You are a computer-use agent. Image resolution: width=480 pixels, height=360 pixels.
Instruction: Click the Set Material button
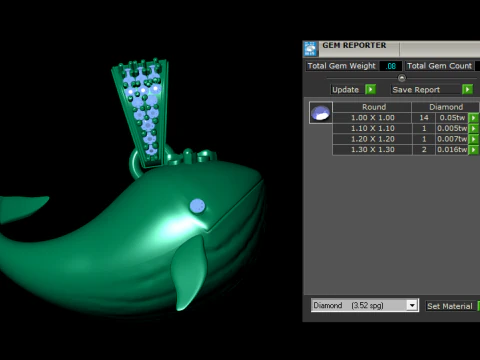(451, 306)
